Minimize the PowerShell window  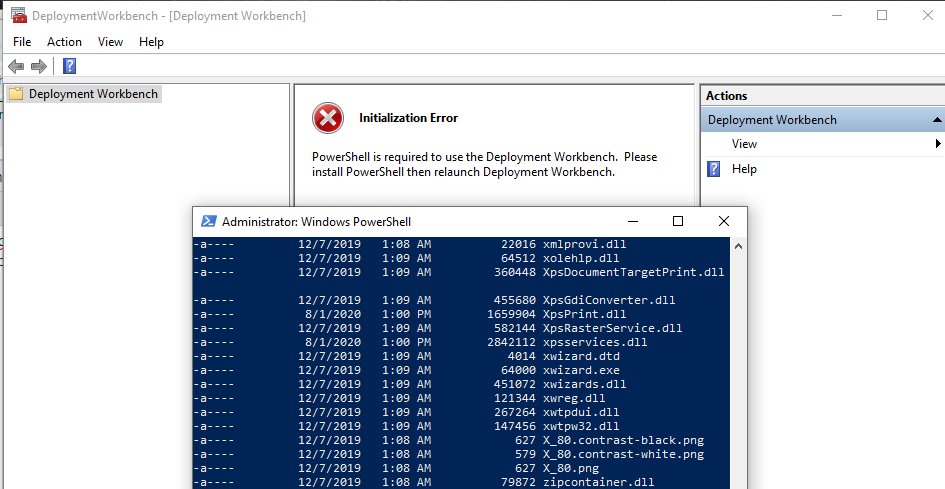[633, 221]
